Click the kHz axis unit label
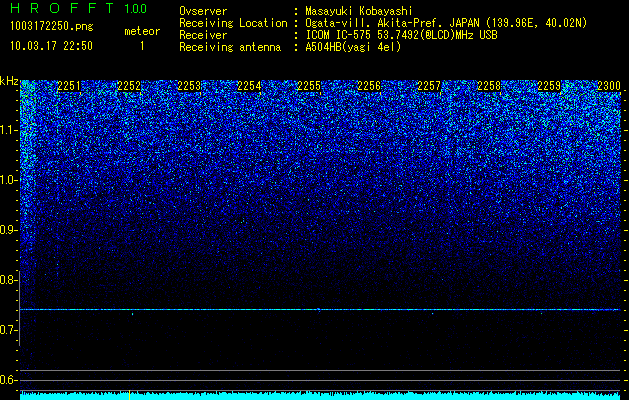This screenshot has width=629, height=400. tap(9, 81)
